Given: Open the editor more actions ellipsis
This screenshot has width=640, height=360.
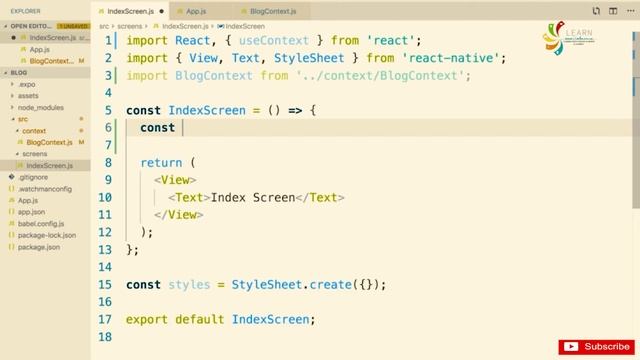Looking at the screenshot, I should click(630, 11).
